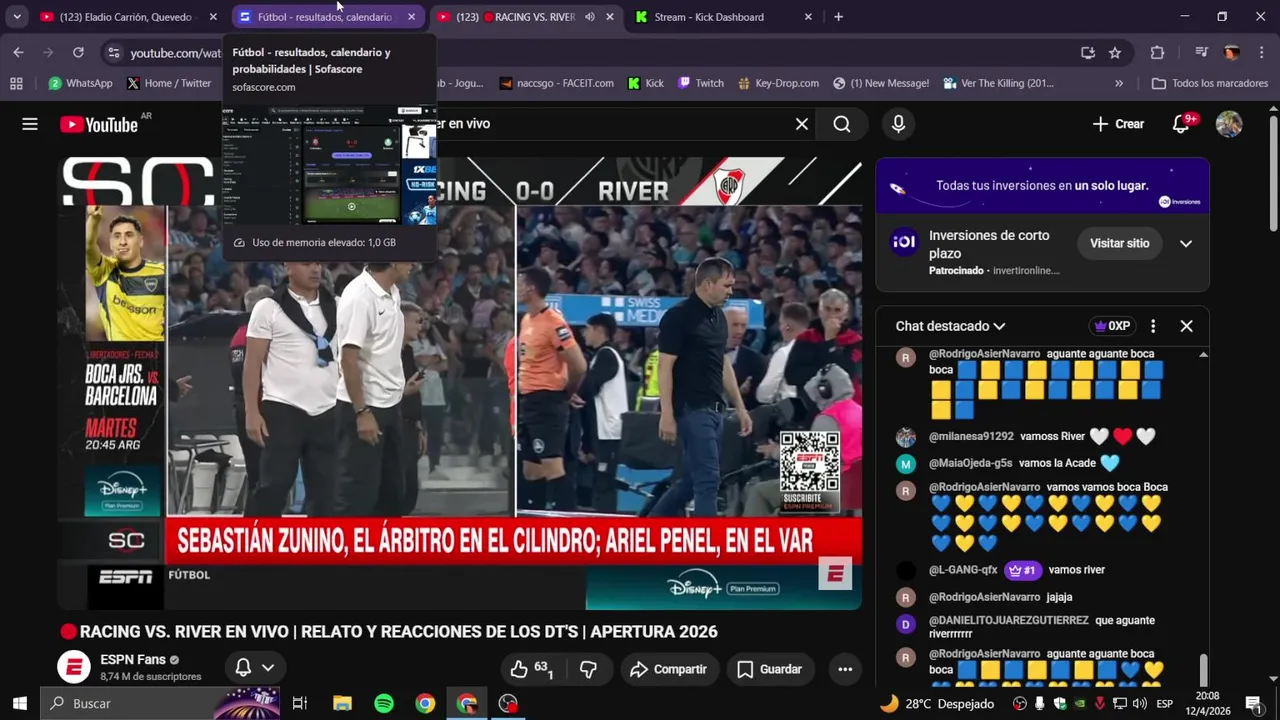Open the Chrome profile avatar

coord(1232,53)
